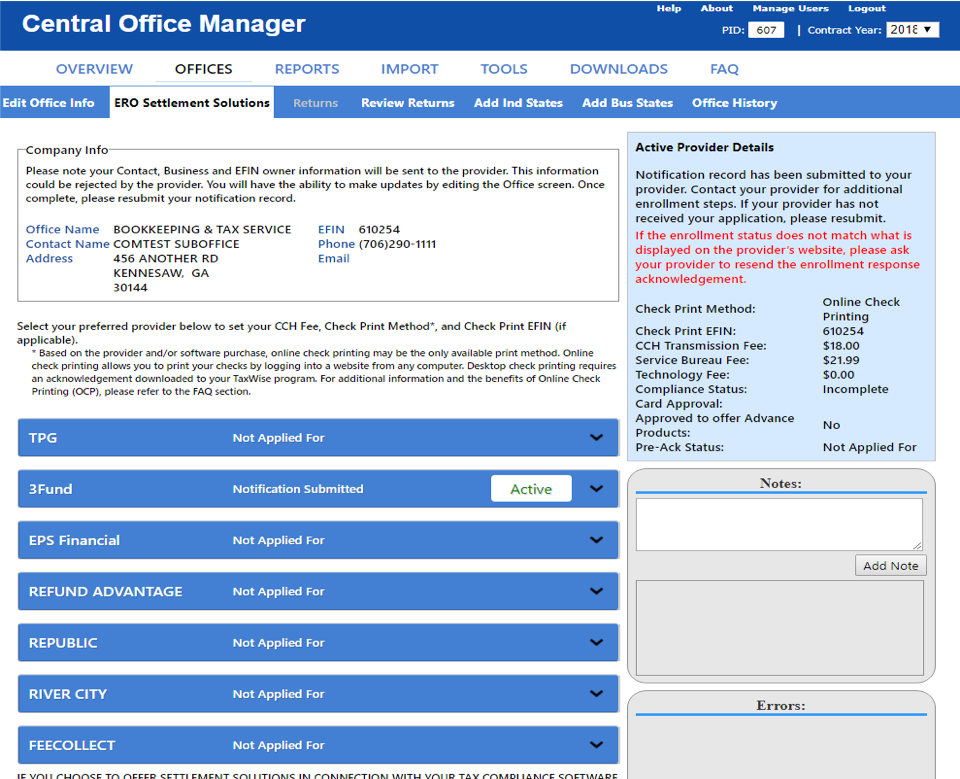Viewport: 960px width, 779px height.
Task: Expand the REPUBLIC provider chevron
Action: click(596, 642)
